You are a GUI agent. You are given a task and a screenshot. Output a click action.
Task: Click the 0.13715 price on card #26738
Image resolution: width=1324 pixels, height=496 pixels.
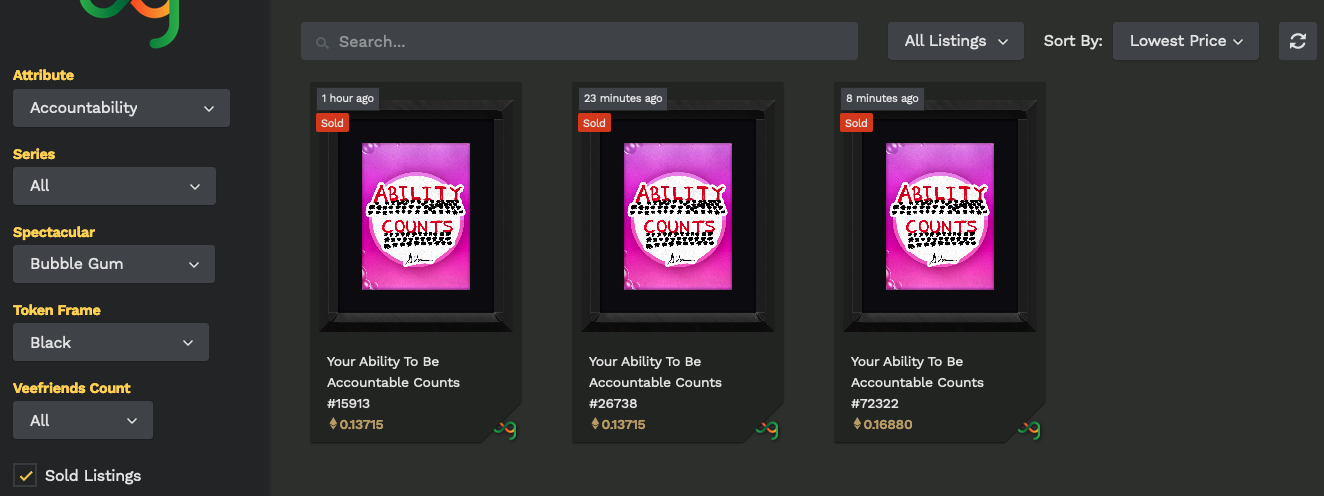(623, 425)
